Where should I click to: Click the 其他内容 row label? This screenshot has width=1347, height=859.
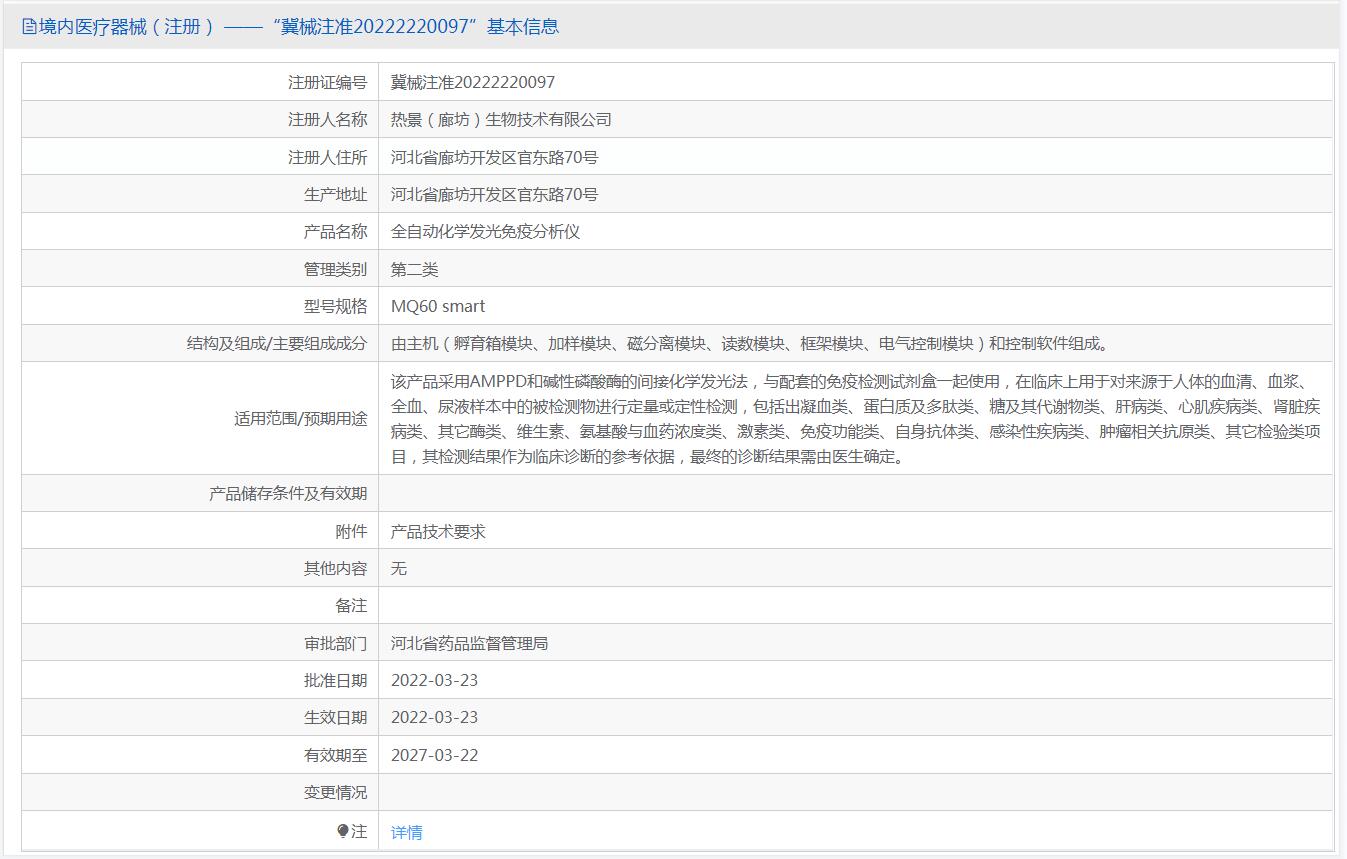(335, 569)
